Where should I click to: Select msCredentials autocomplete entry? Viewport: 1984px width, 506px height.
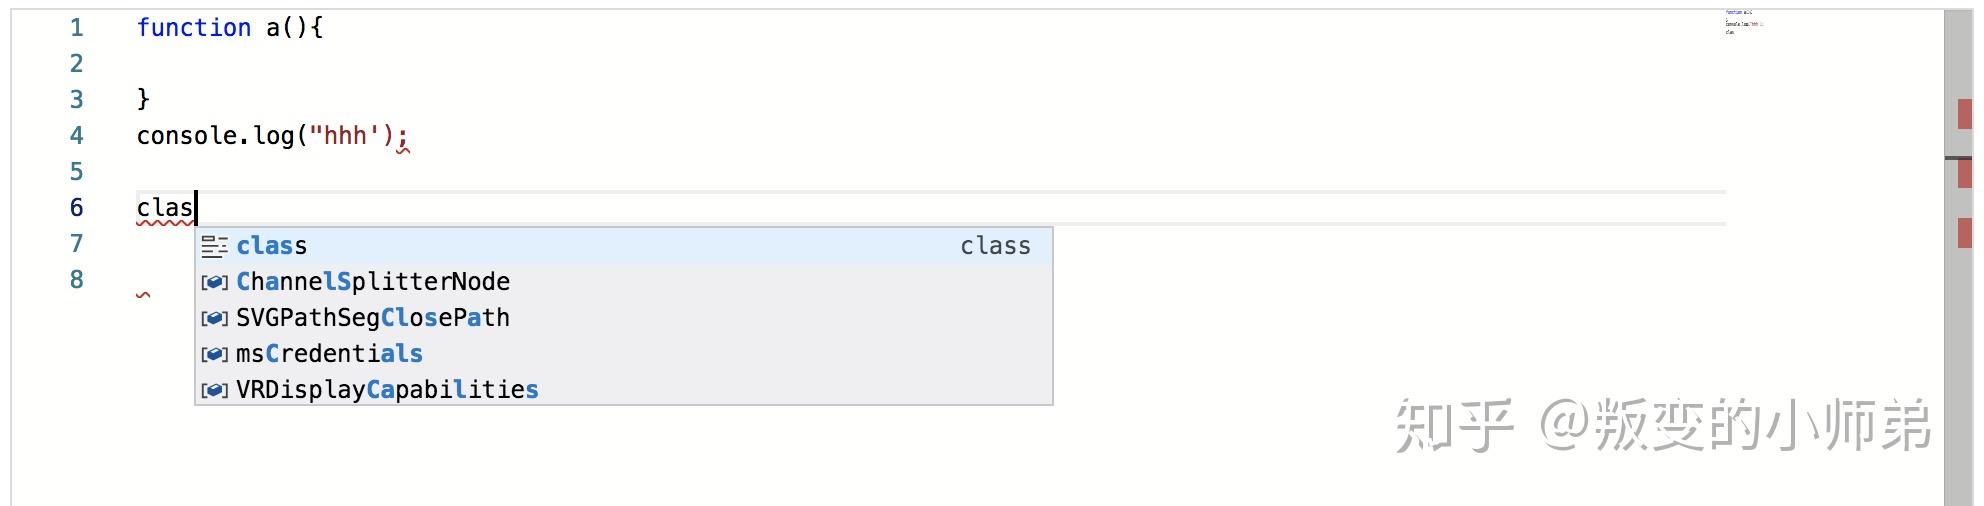pyautogui.click(x=623, y=354)
